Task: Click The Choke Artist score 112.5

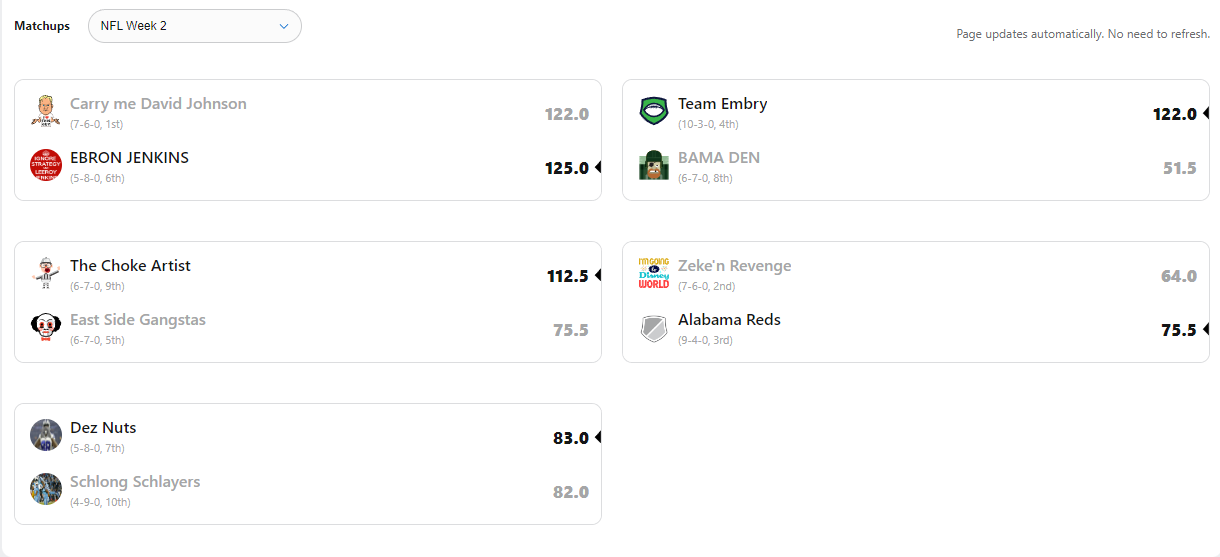Action: click(568, 276)
